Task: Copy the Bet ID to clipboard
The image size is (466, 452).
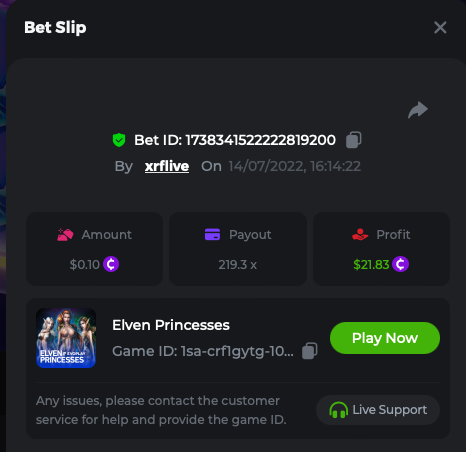Action: (x=354, y=140)
